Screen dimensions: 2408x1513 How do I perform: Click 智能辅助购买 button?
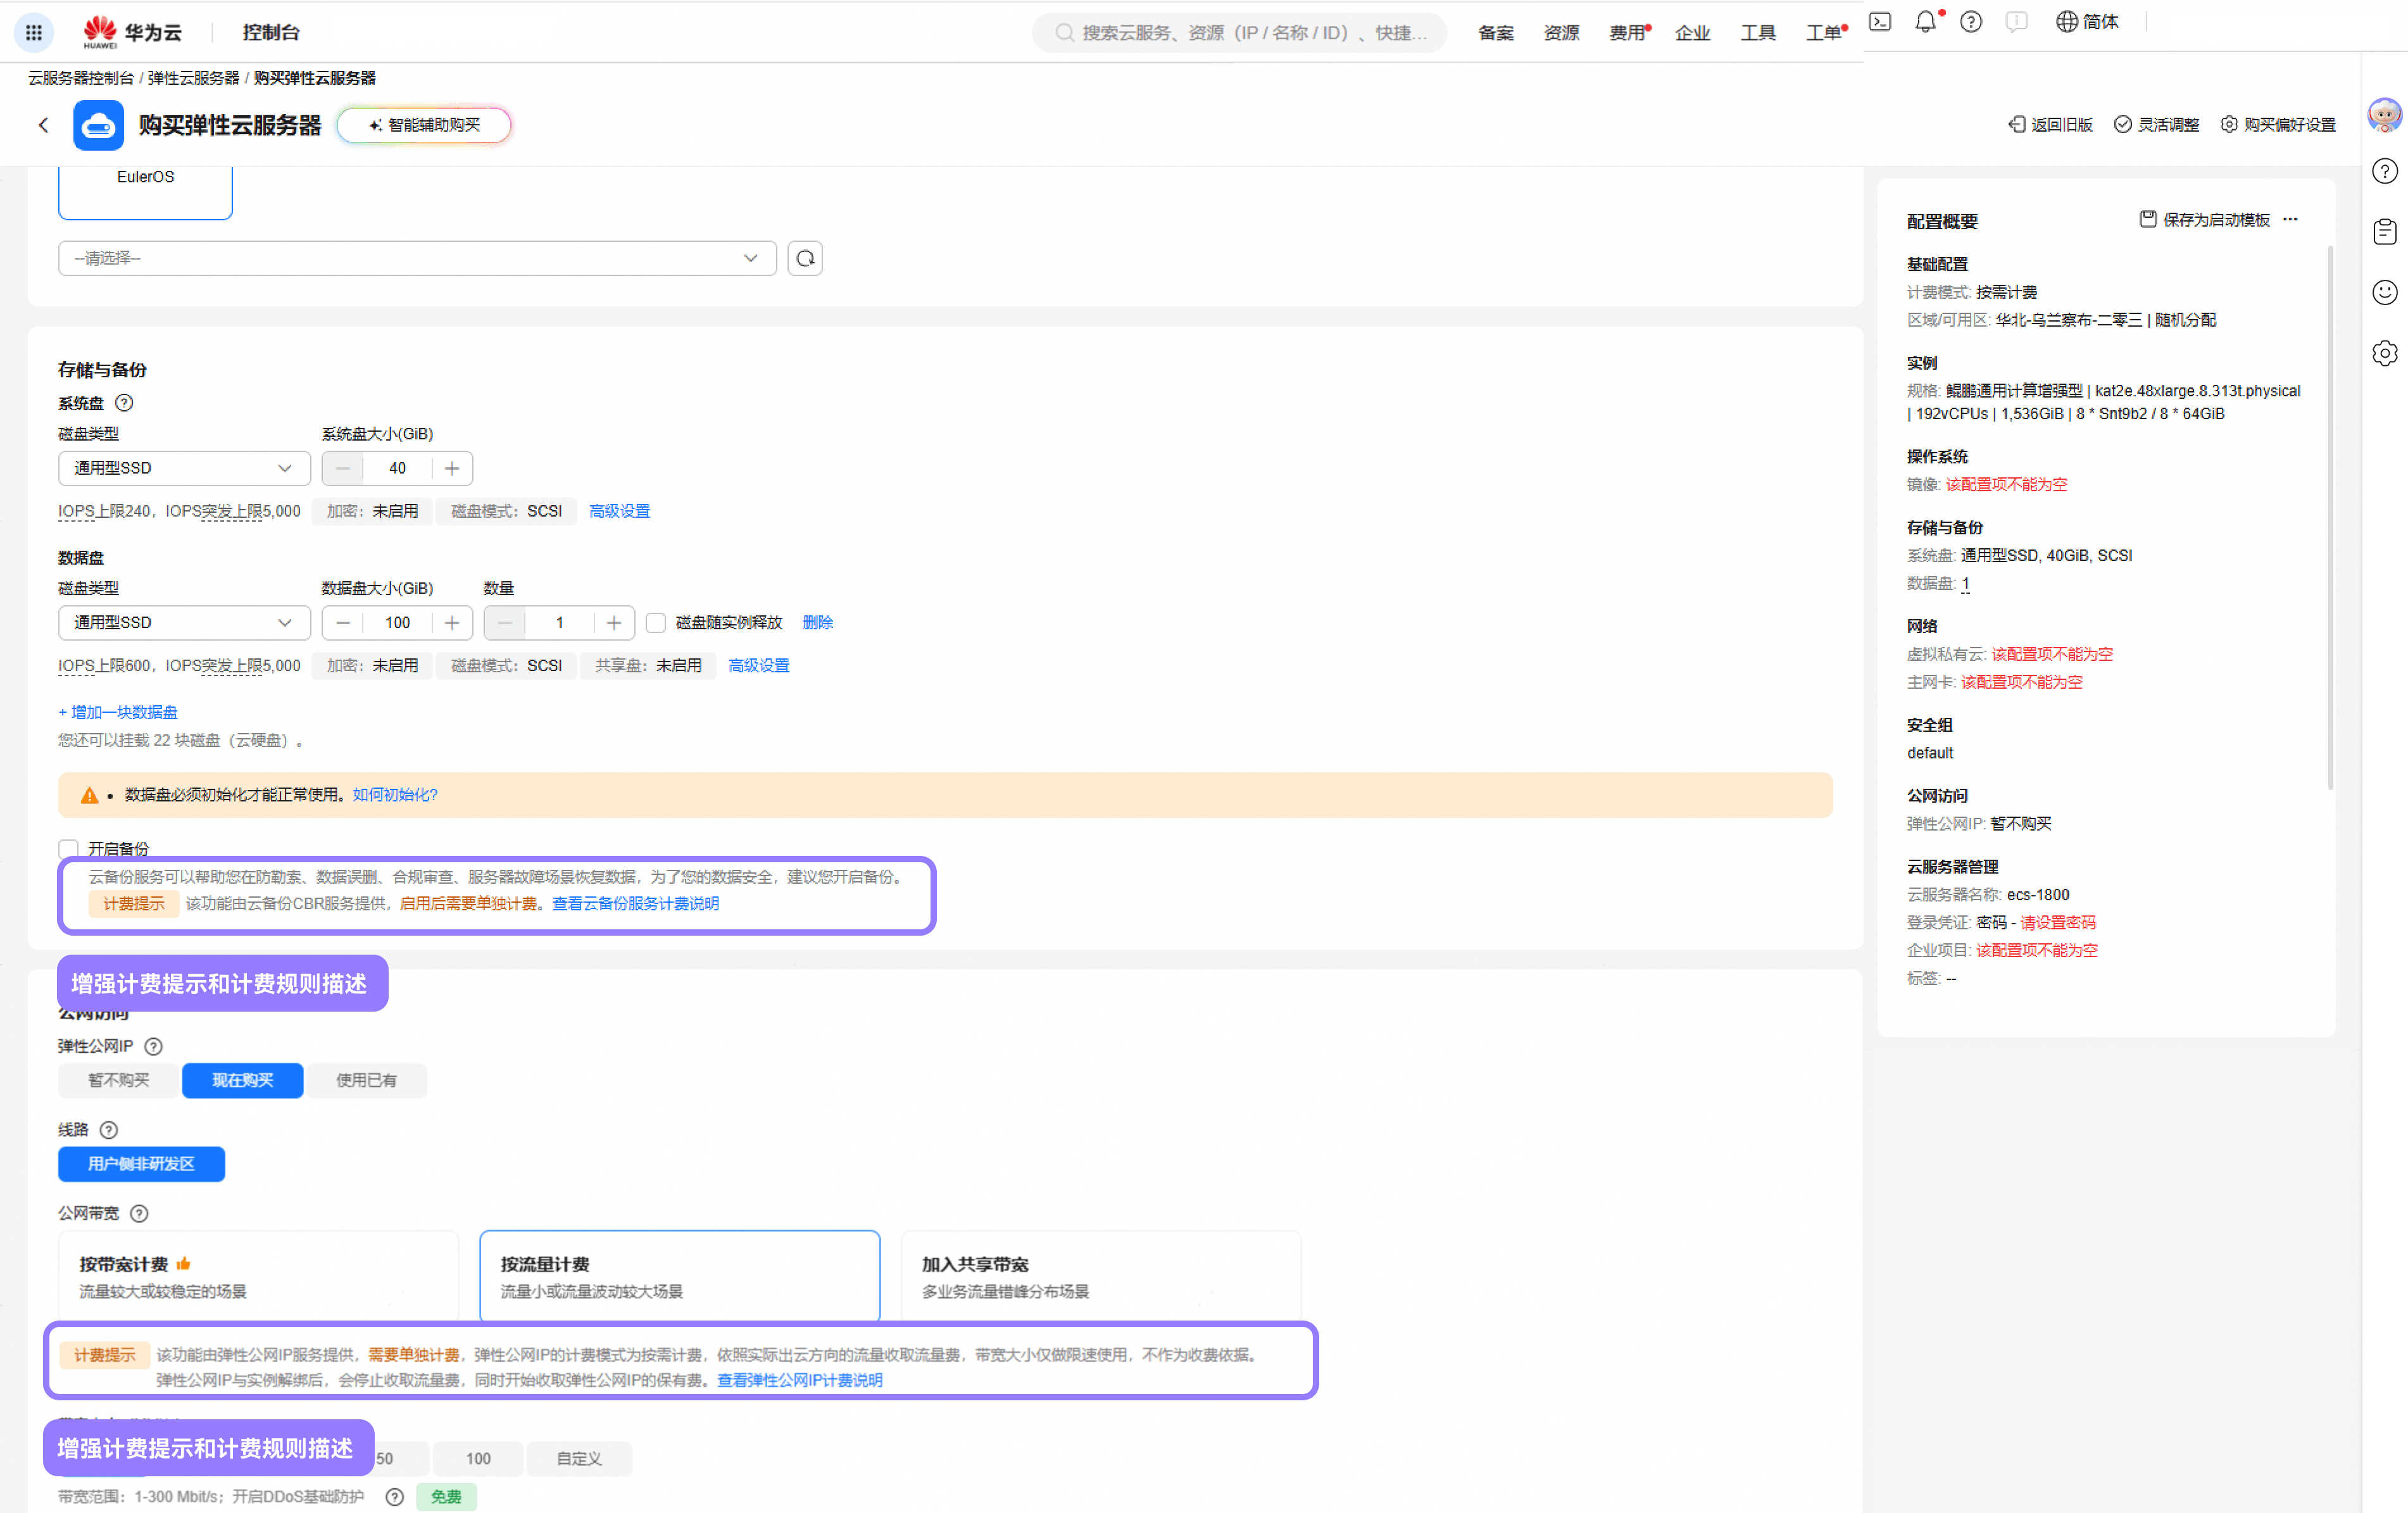pos(424,125)
